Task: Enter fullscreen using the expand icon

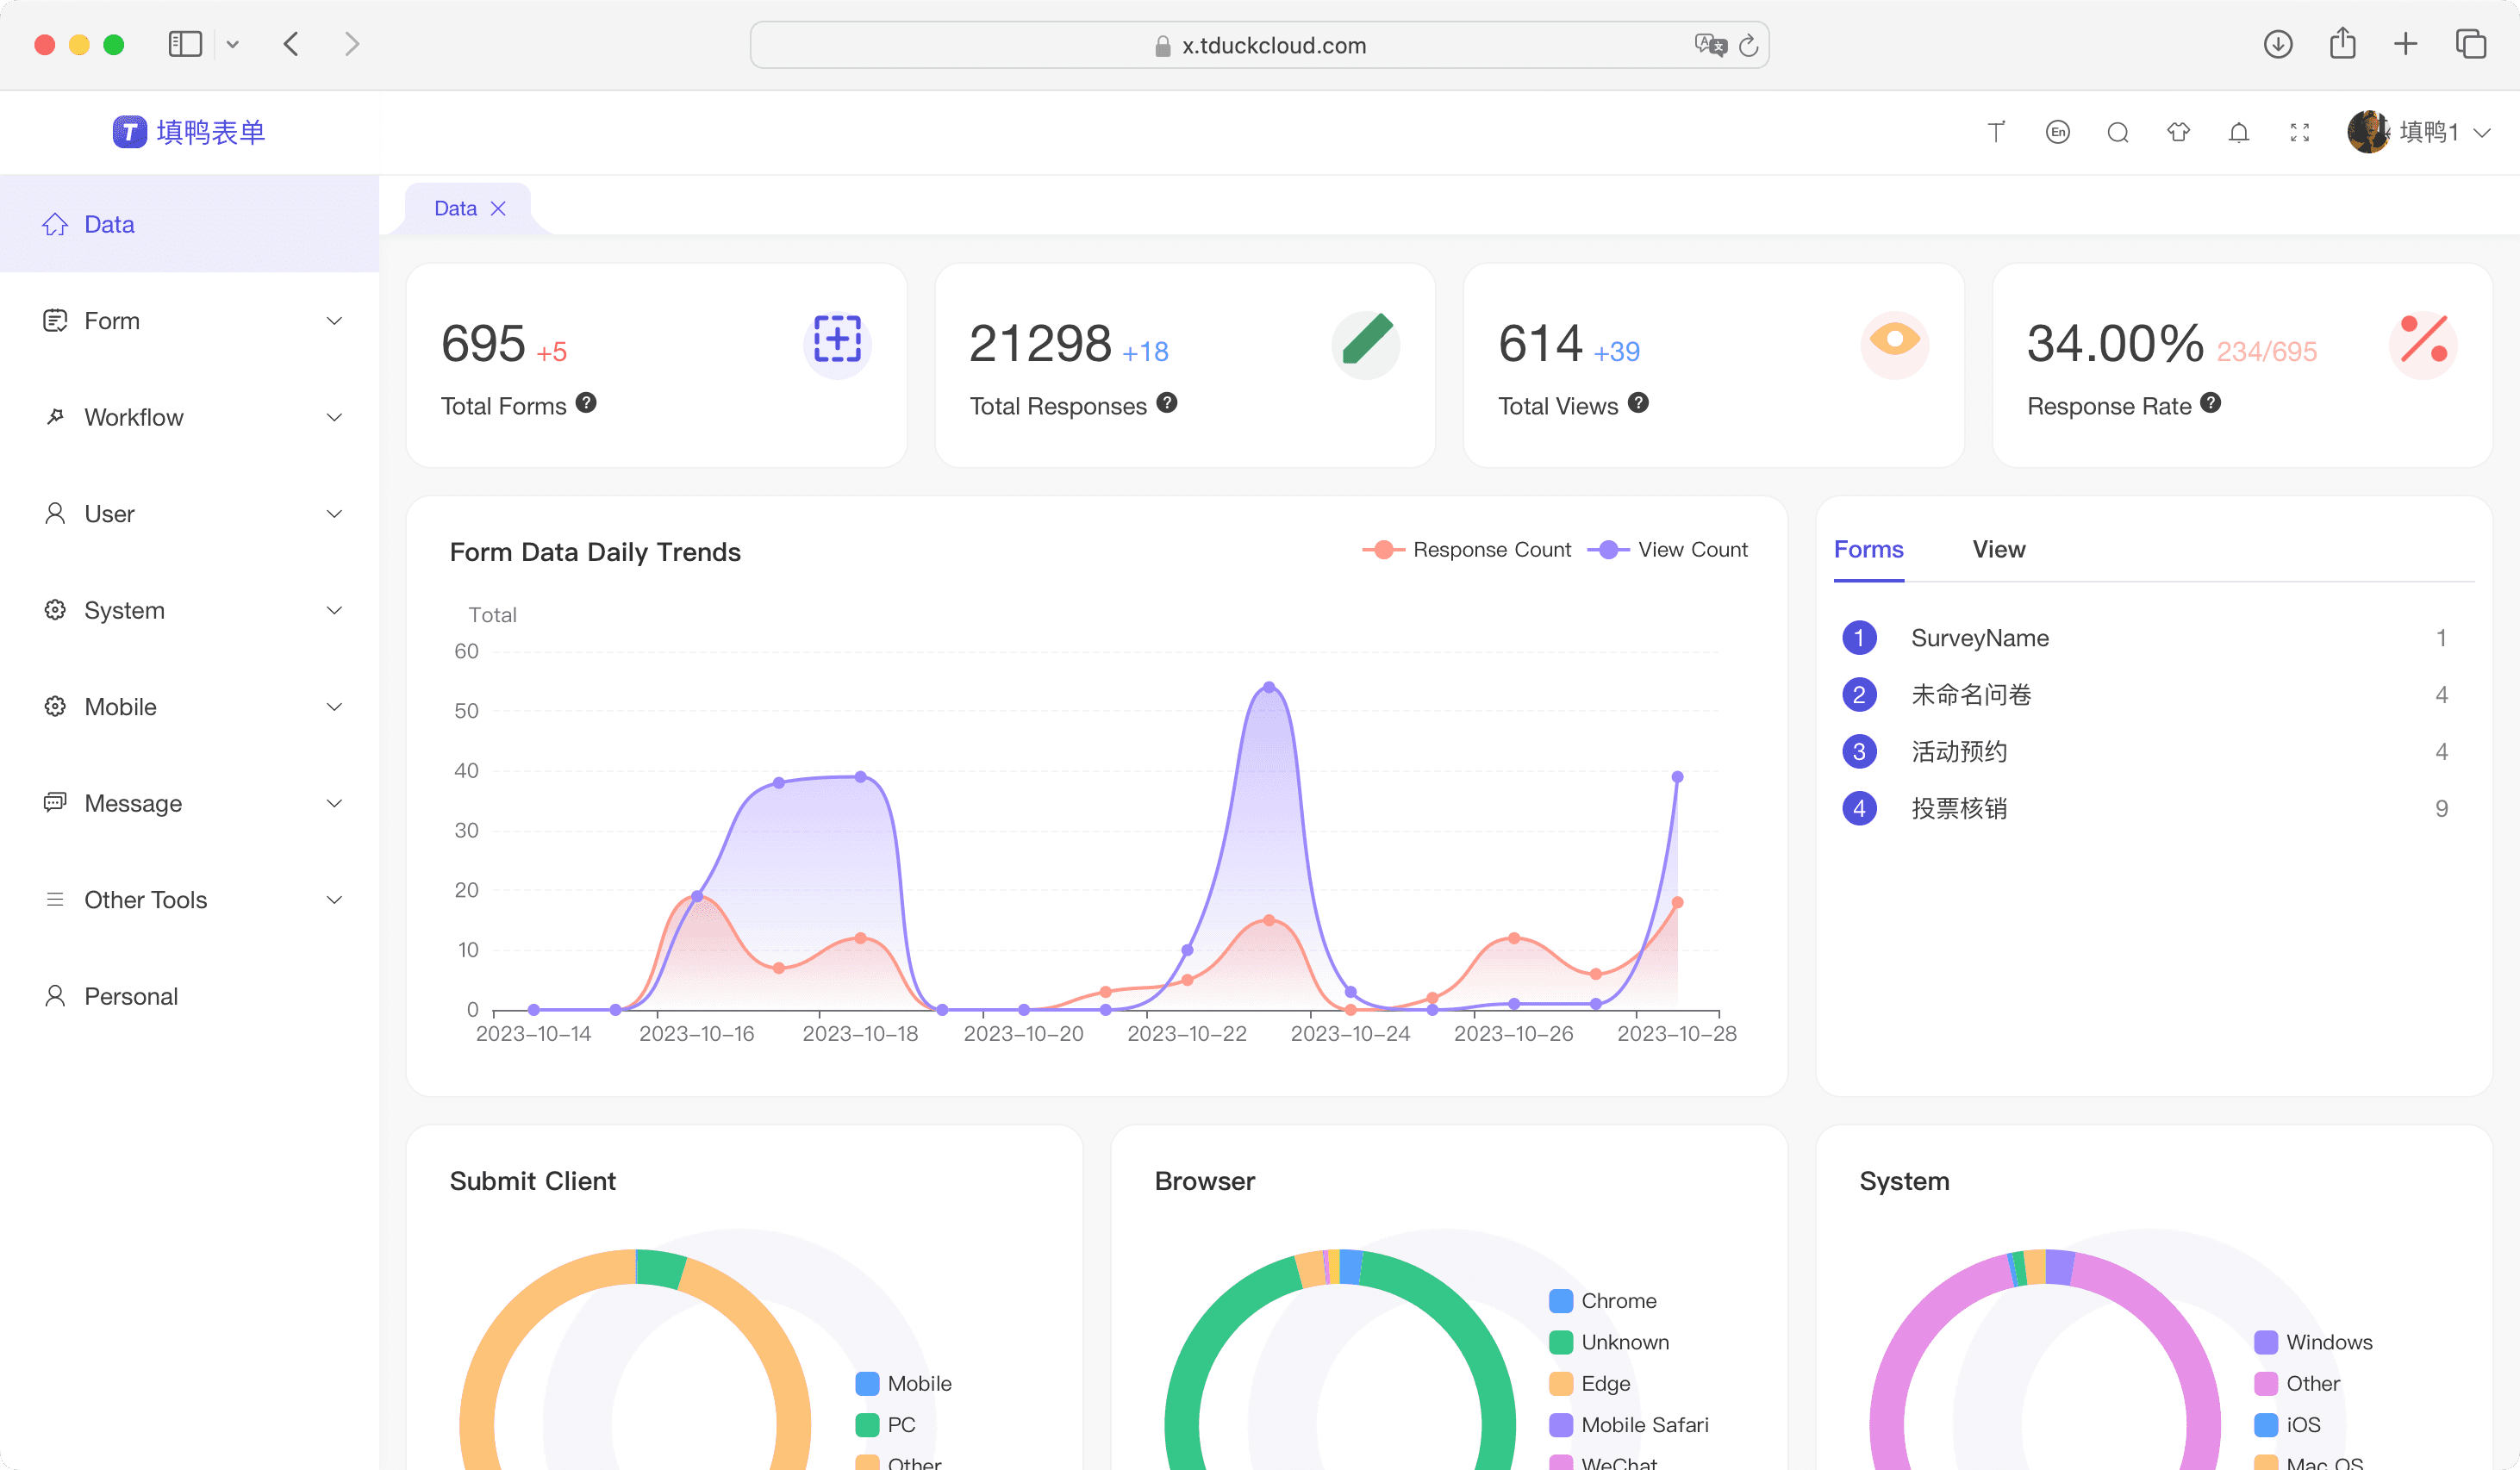Action: click(2299, 132)
